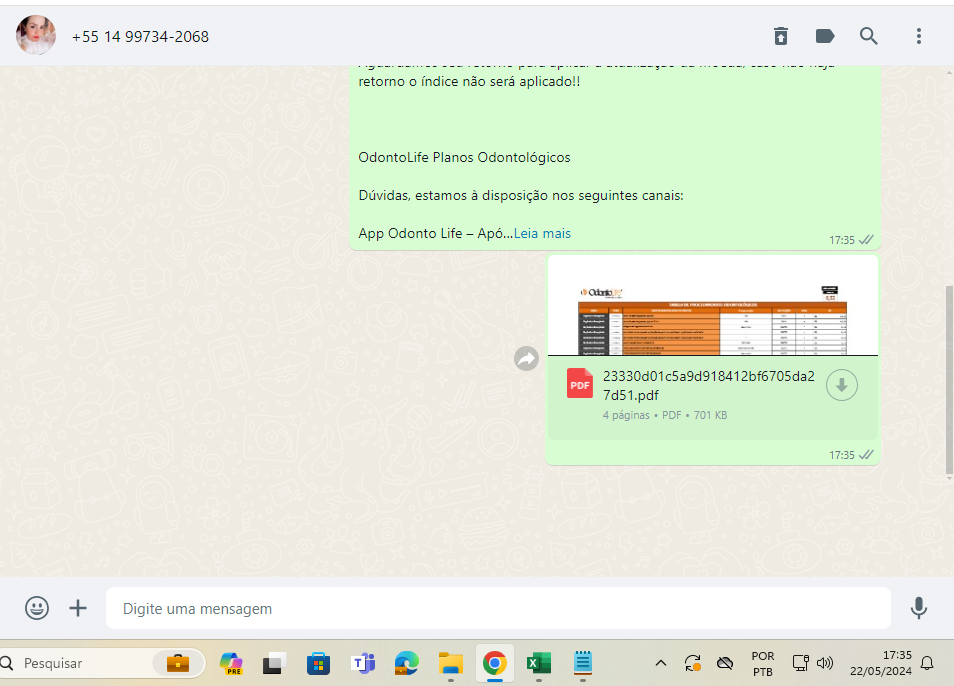Open Notepad from taskbar
This screenshot has height=686, width=954.
583,663
